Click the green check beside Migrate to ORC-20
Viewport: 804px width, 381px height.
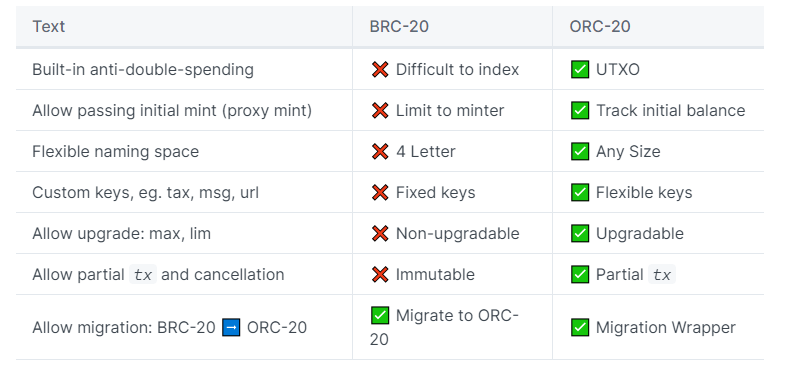[380, 315]
